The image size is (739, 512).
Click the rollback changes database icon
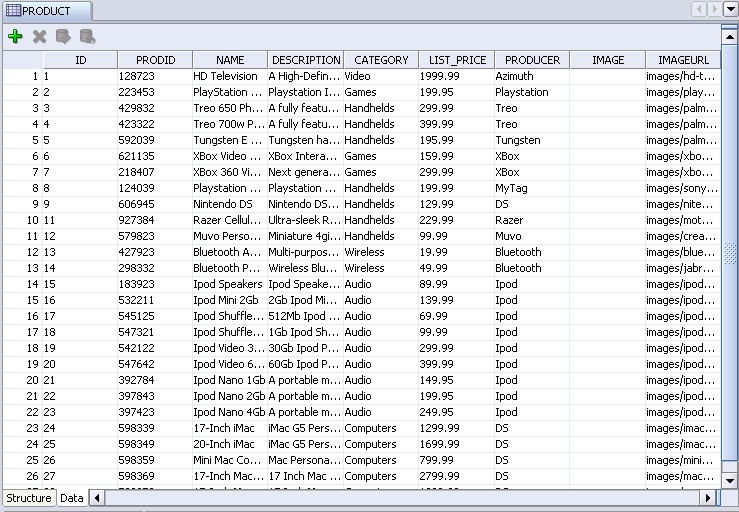point(88,36)
